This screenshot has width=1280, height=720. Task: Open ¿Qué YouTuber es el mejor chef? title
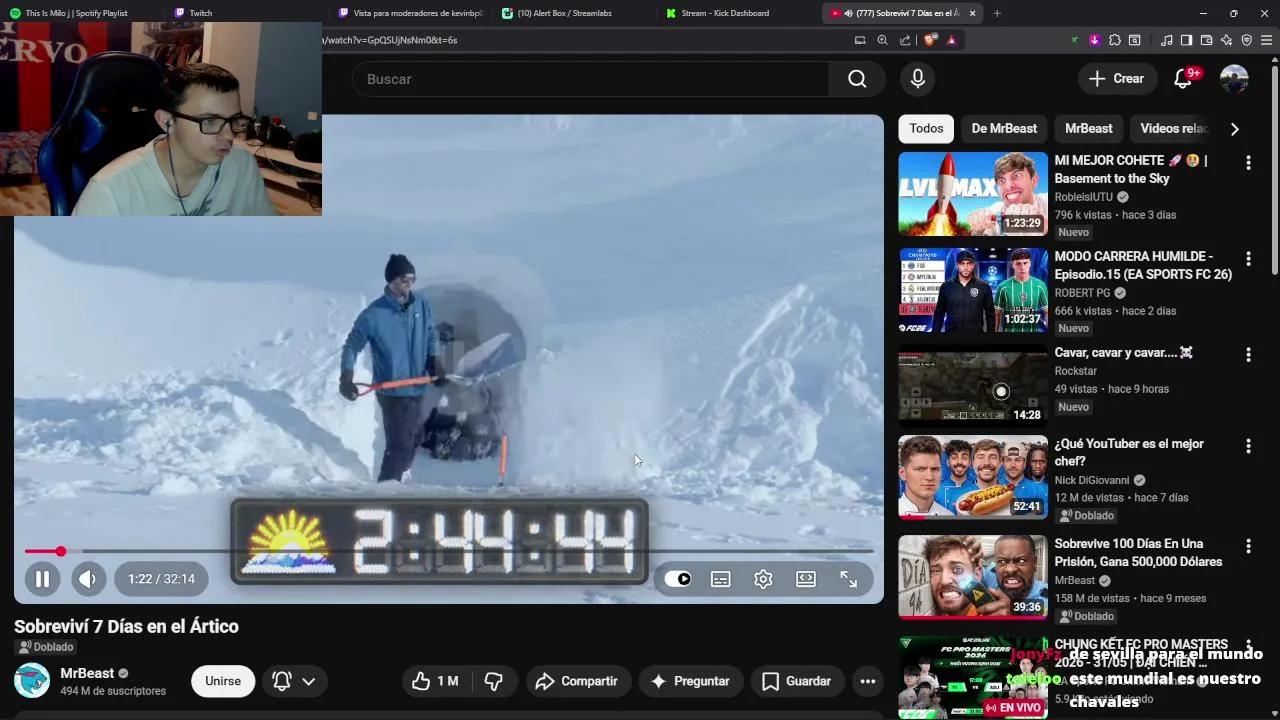(x=1129, y=453)
